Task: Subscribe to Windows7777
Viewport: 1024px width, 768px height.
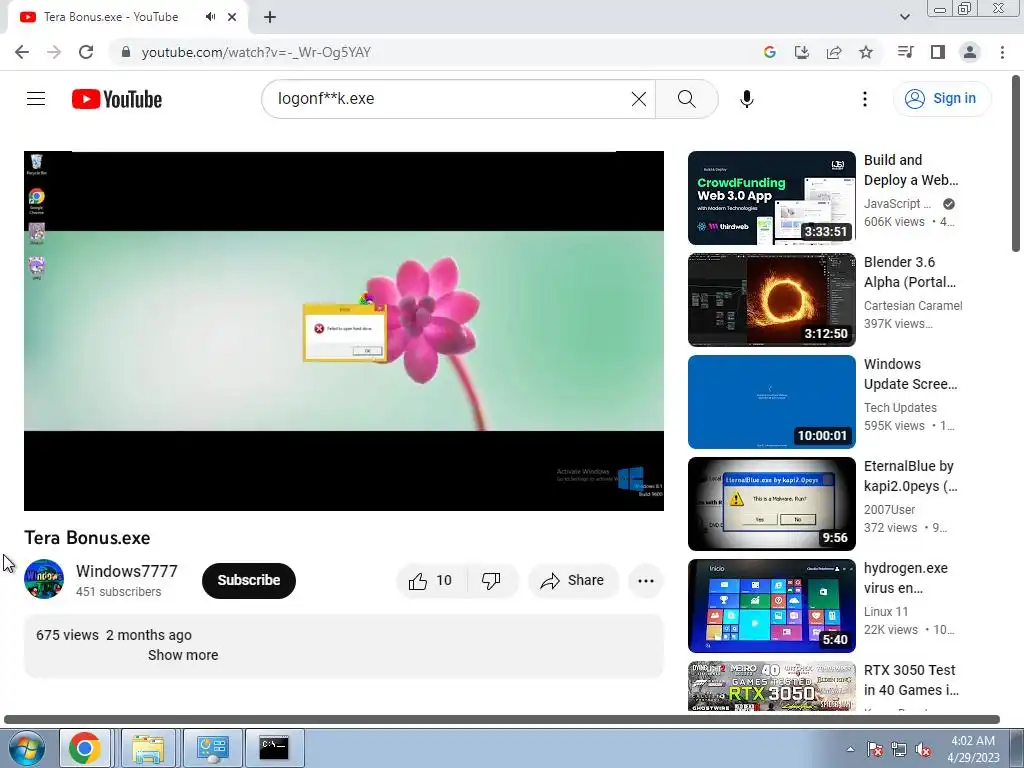Action: coord(249,580)
